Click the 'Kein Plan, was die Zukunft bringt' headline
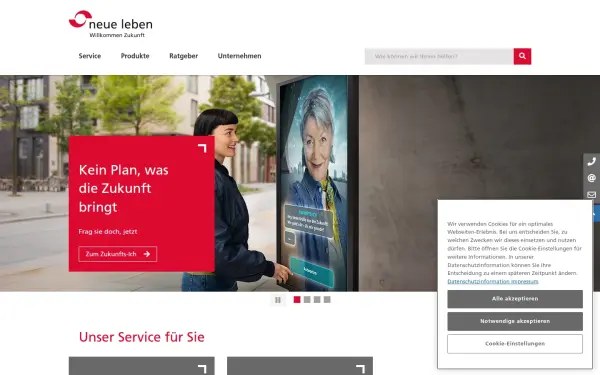 pos(124,188)
